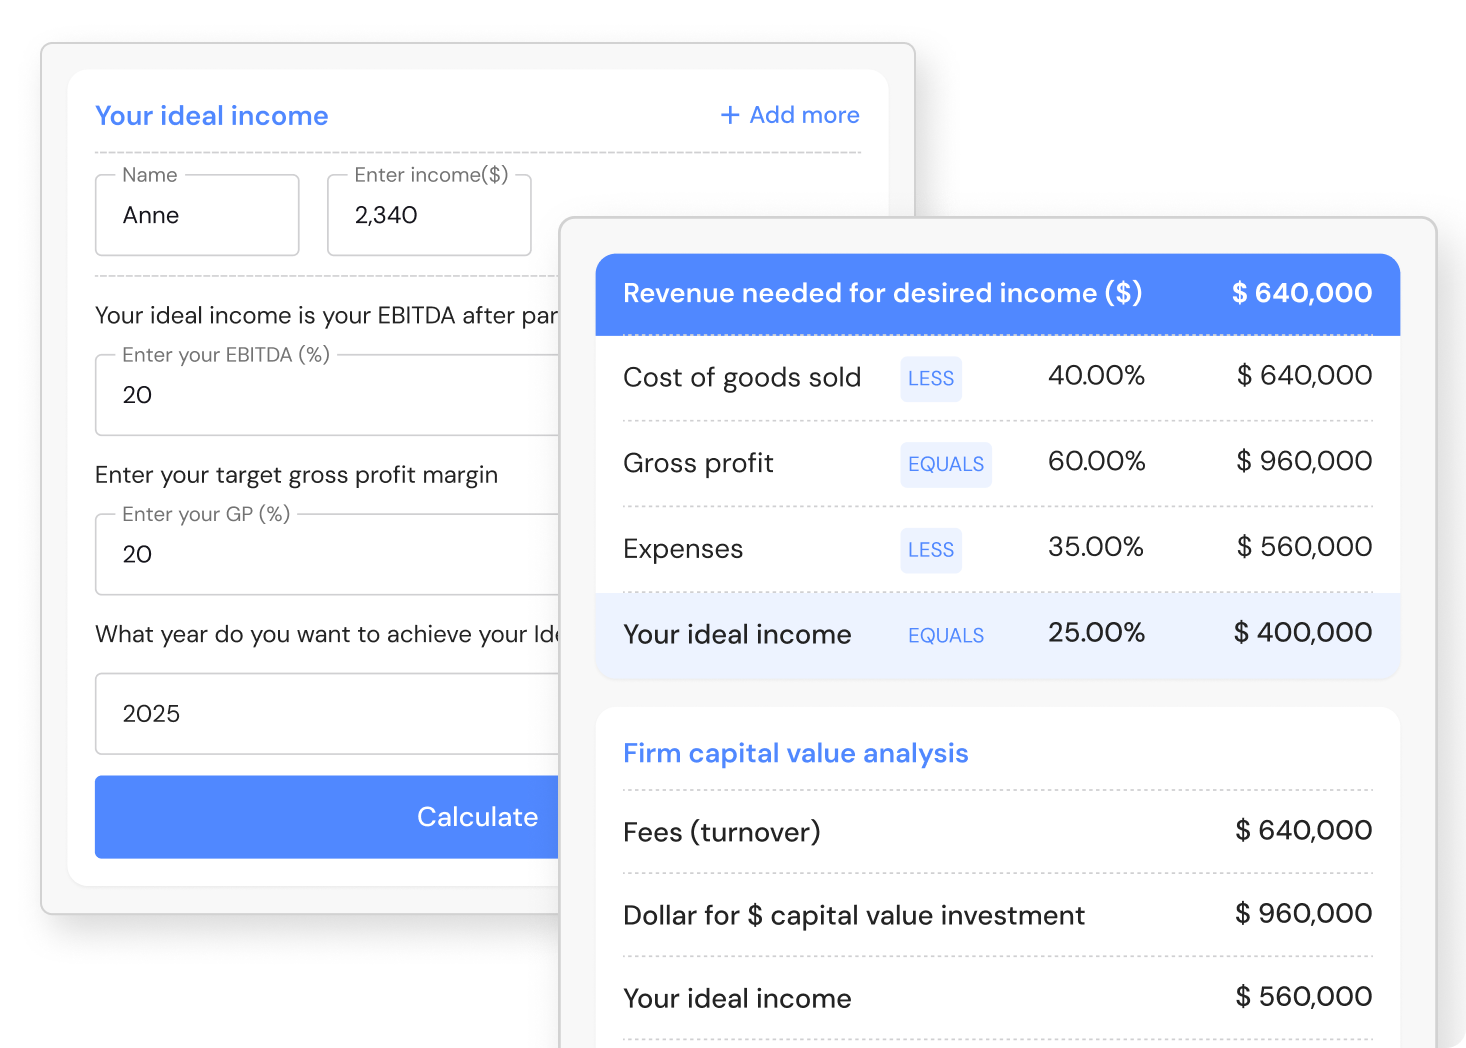Click the $ 400,000 ideal income amount
Image resolution: width=1466 pixels, height=1048 pixels.
pyautogui.click(x=1302, y=633)
